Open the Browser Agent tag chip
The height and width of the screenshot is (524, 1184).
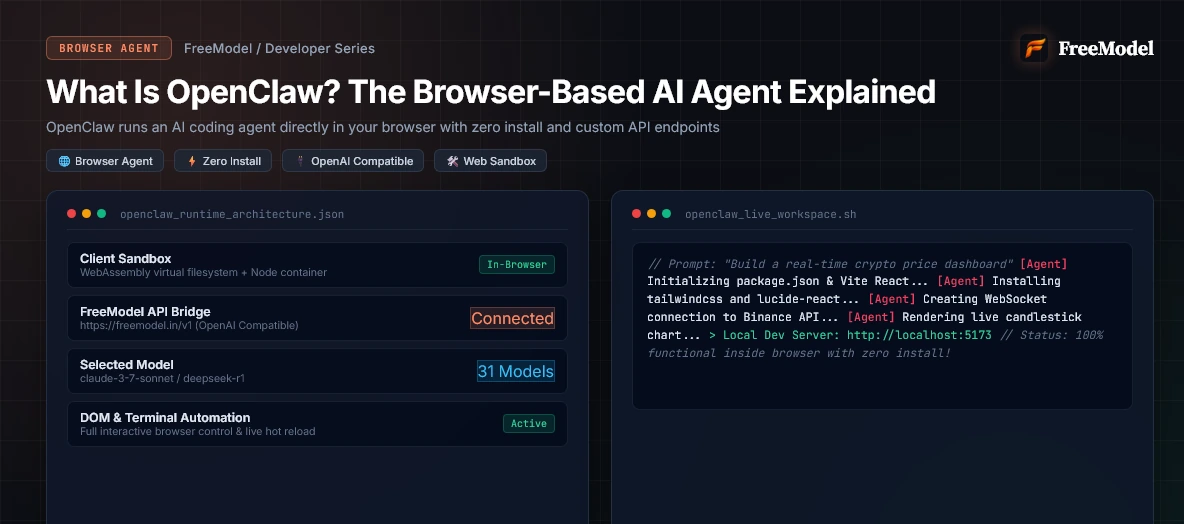[x=105, y=161]
